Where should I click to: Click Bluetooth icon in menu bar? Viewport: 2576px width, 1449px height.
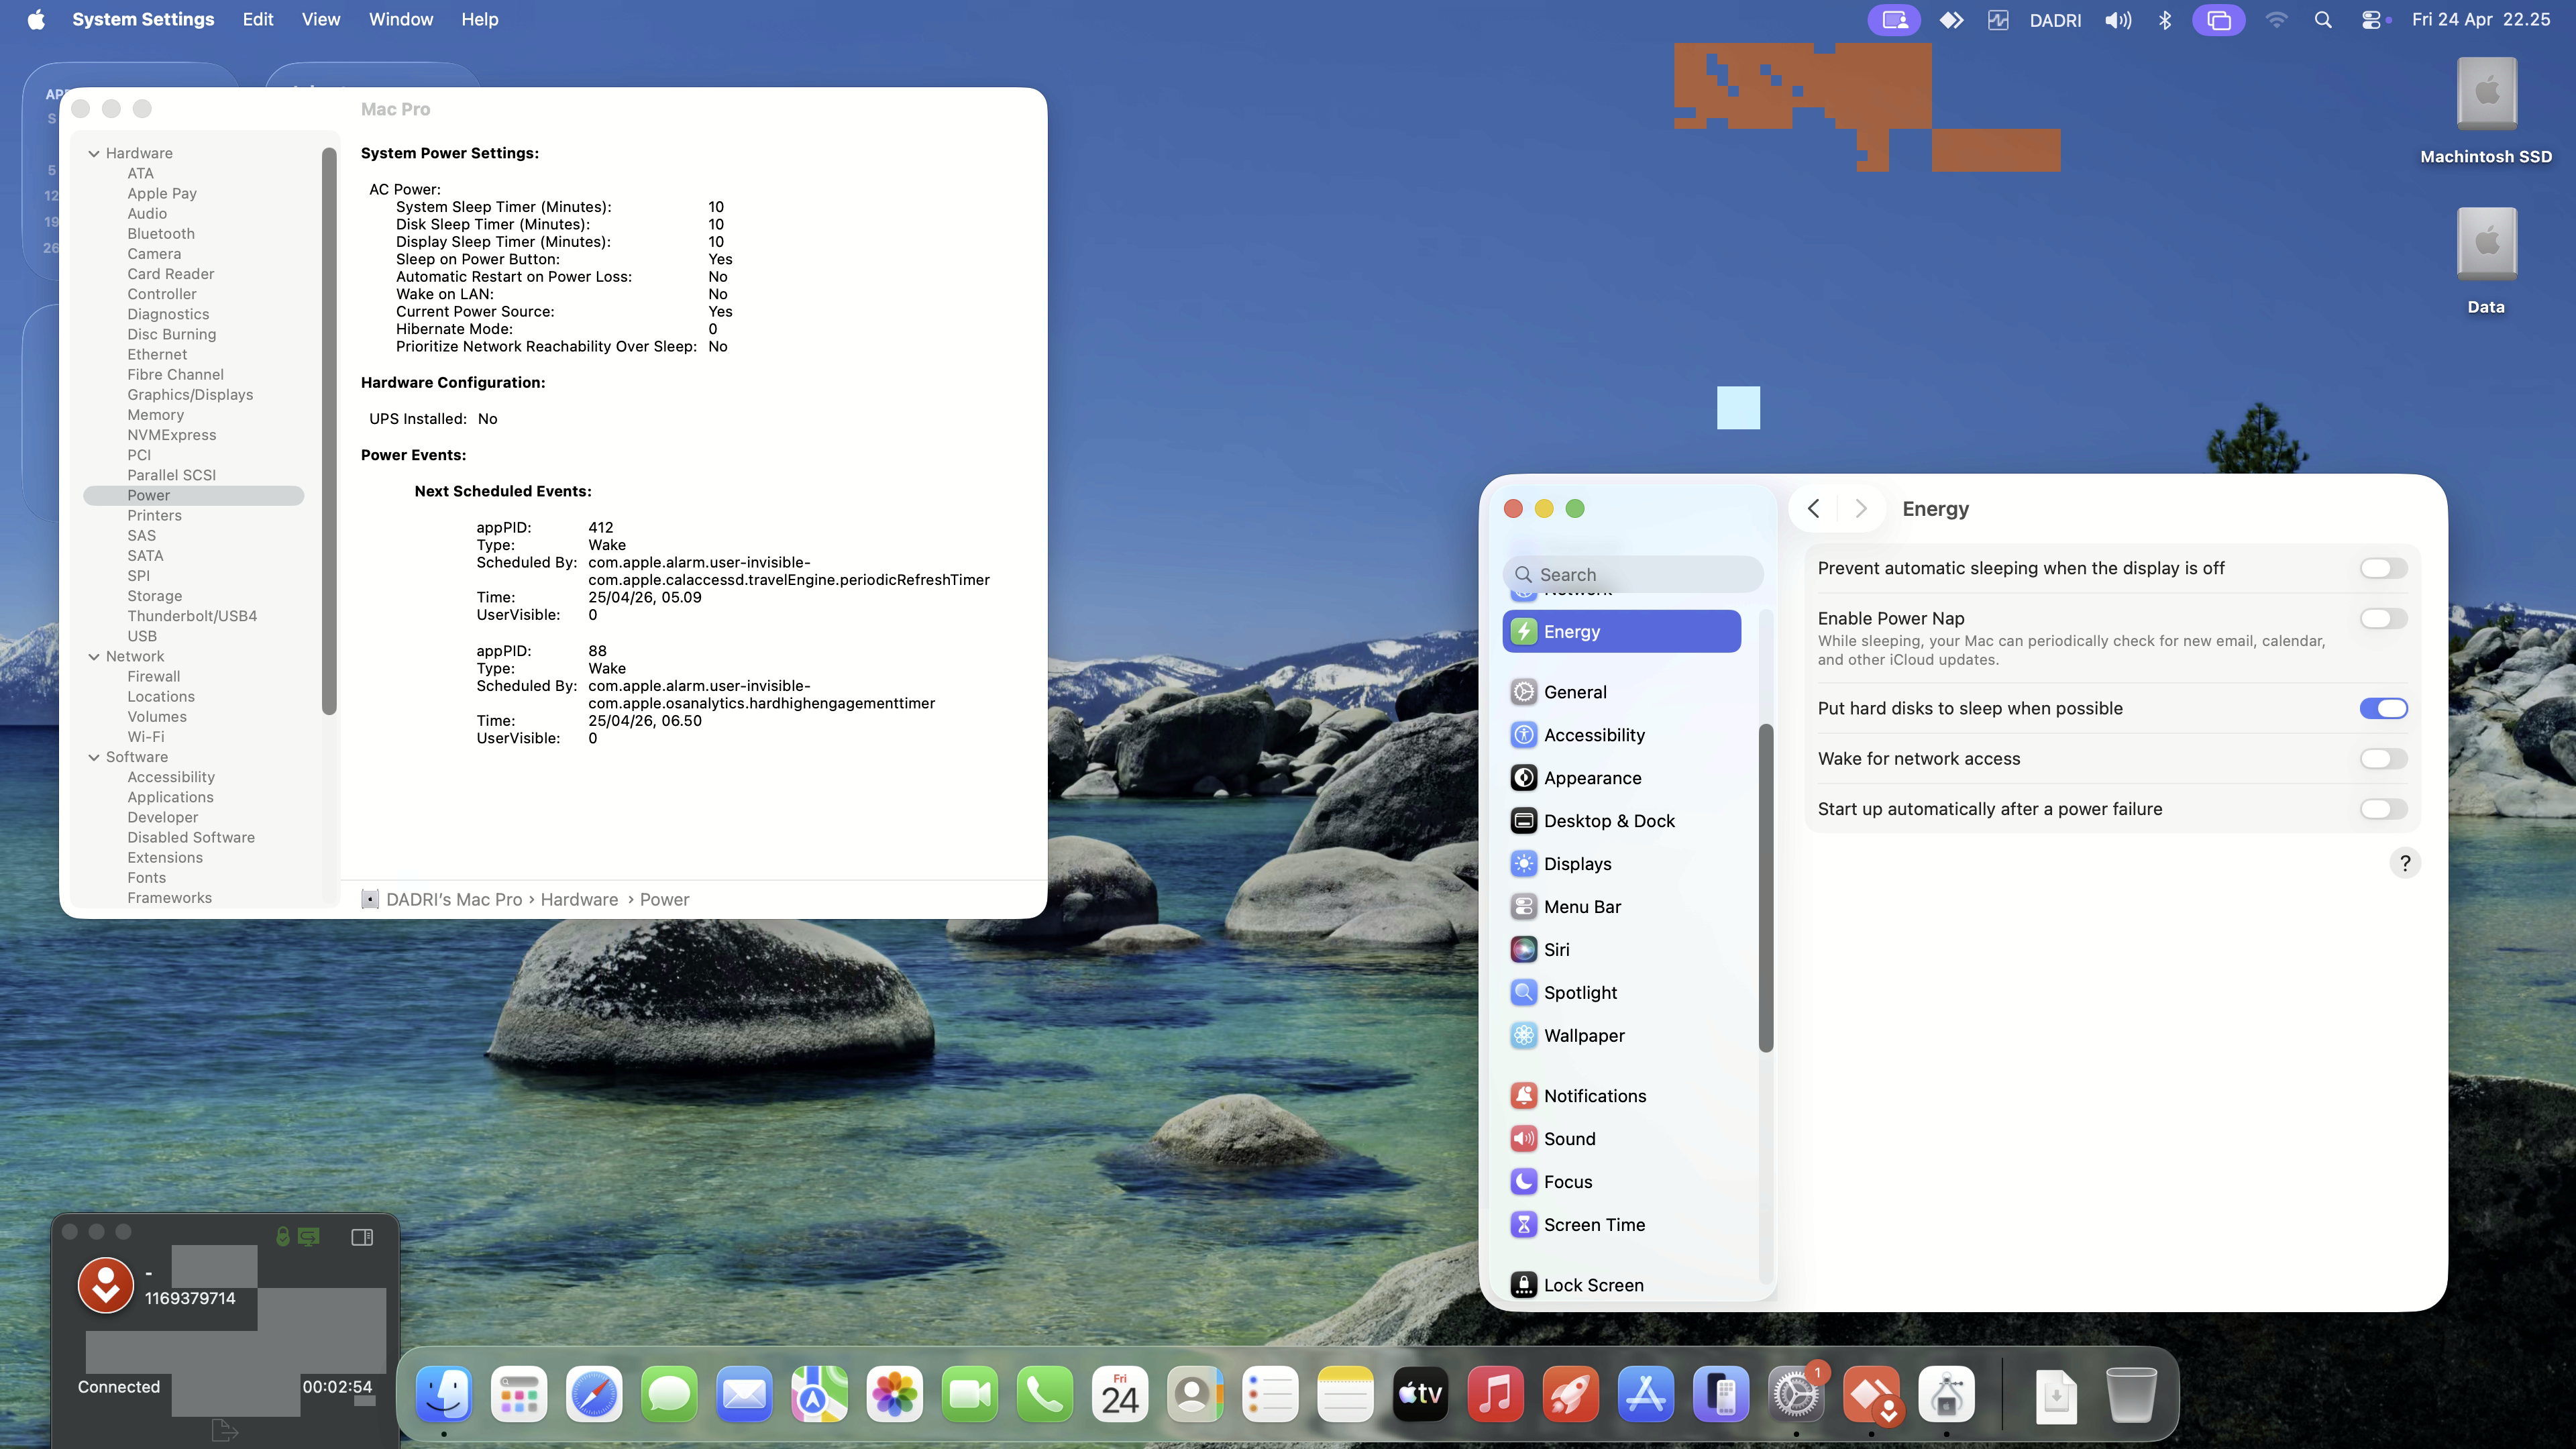coord(2165,20)
